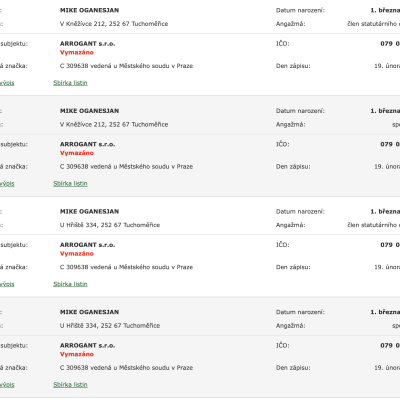Open the partially visible Výpis link, third record
This screenshot has width=400, height=400.
pyautogui.click(x=7, y=284)
